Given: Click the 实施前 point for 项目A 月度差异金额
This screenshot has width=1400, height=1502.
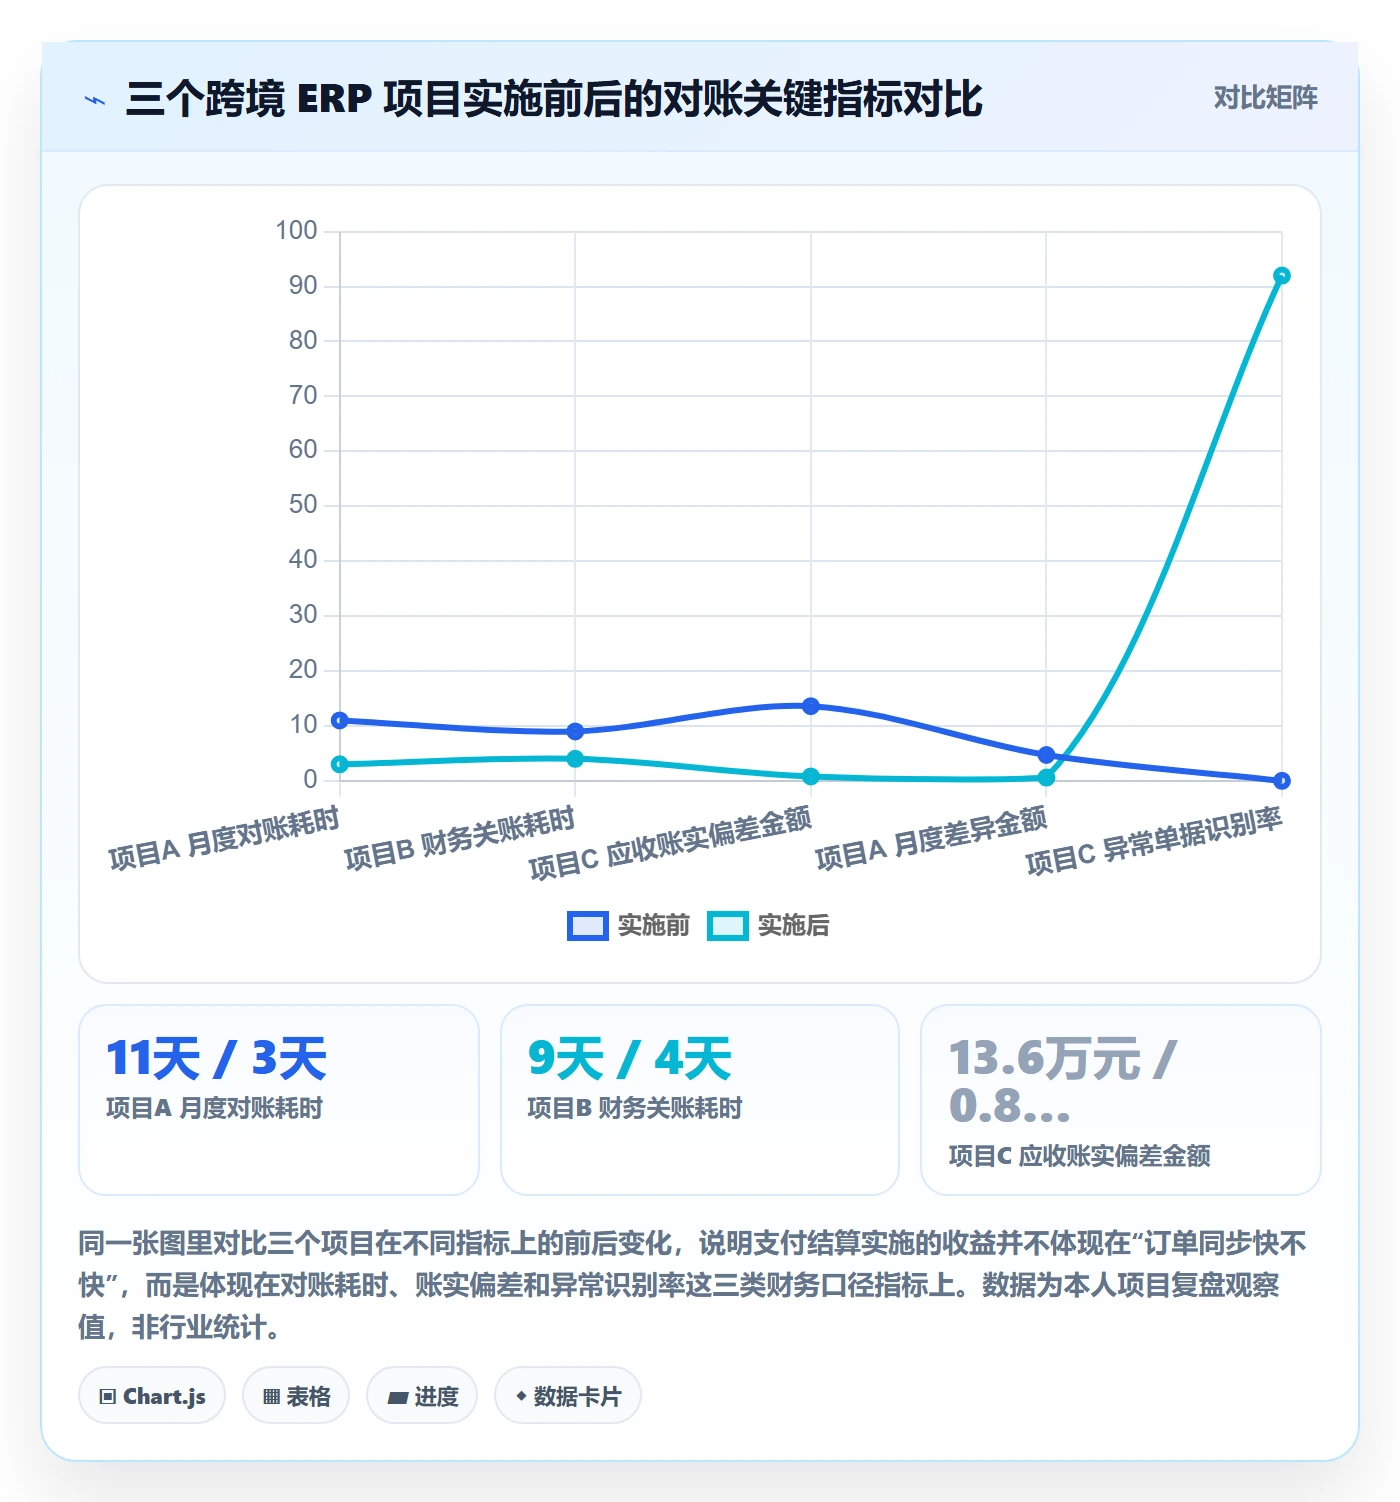Looking at the screenshot, I should 1046,755.
